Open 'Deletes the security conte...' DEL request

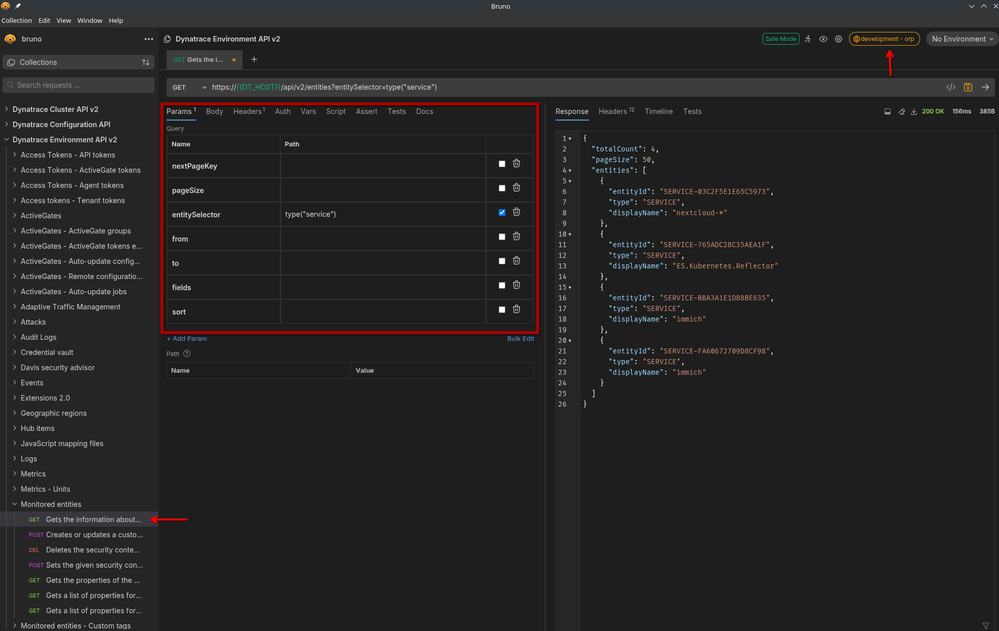click(83, 550)
